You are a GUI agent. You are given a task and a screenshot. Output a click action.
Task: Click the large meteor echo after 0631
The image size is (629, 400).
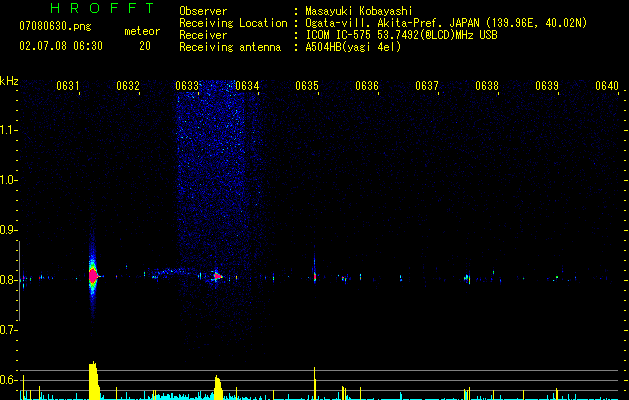click(93, 276)
